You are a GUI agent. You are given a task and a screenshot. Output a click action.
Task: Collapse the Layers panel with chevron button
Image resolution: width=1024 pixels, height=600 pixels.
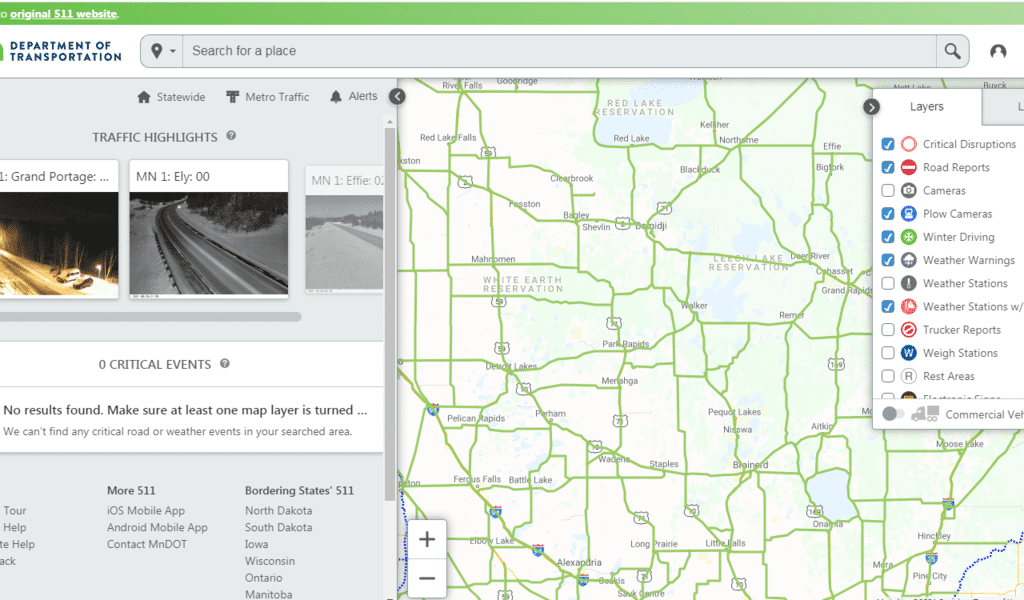[x=871, y=107]
